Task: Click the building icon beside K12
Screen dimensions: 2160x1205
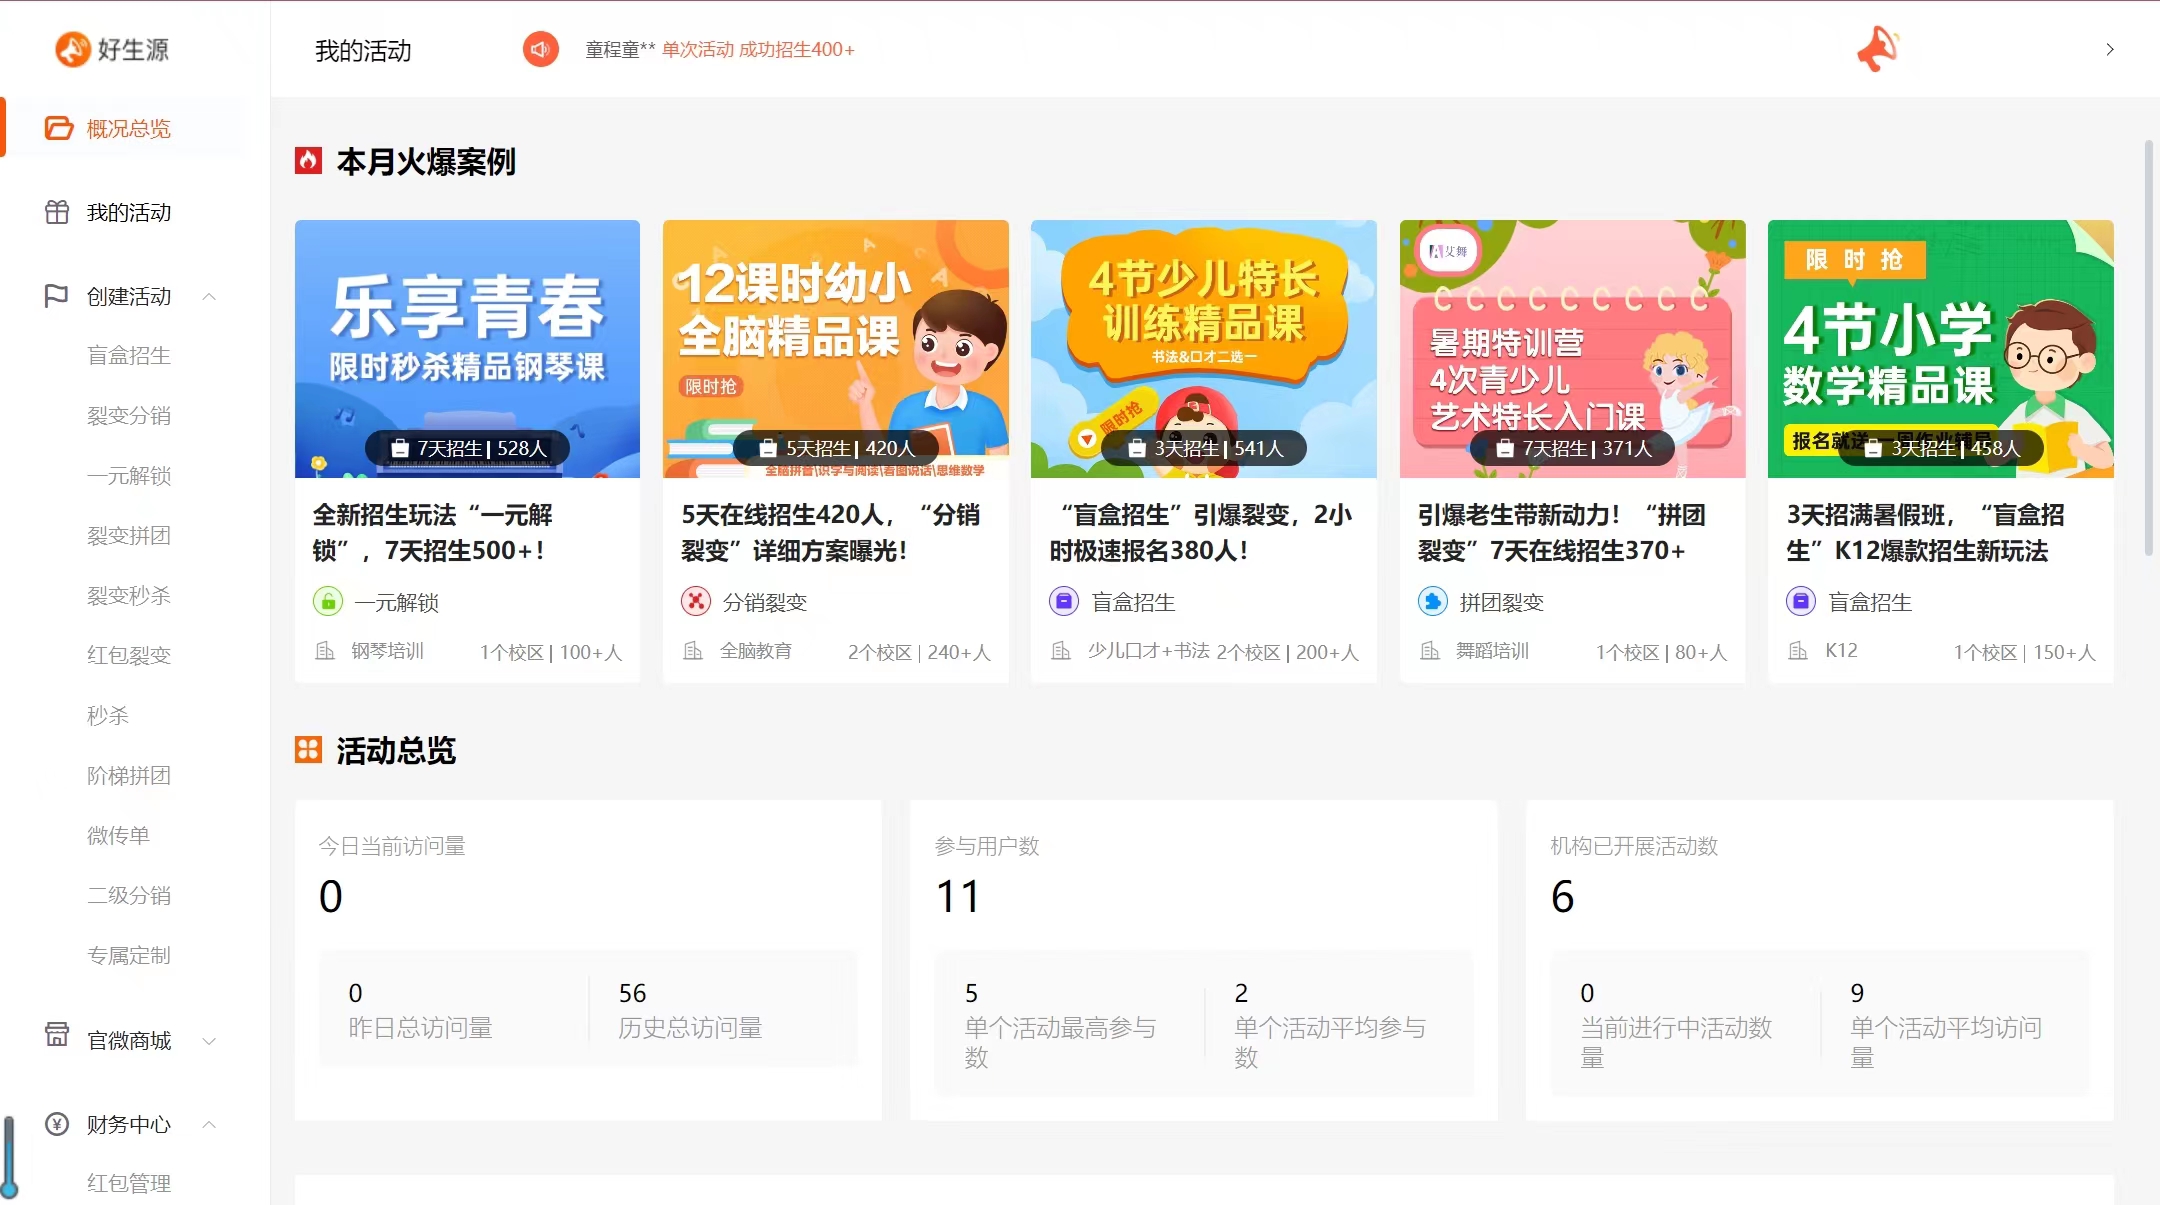Action: pyautogui.click(x=1798, y=651)
